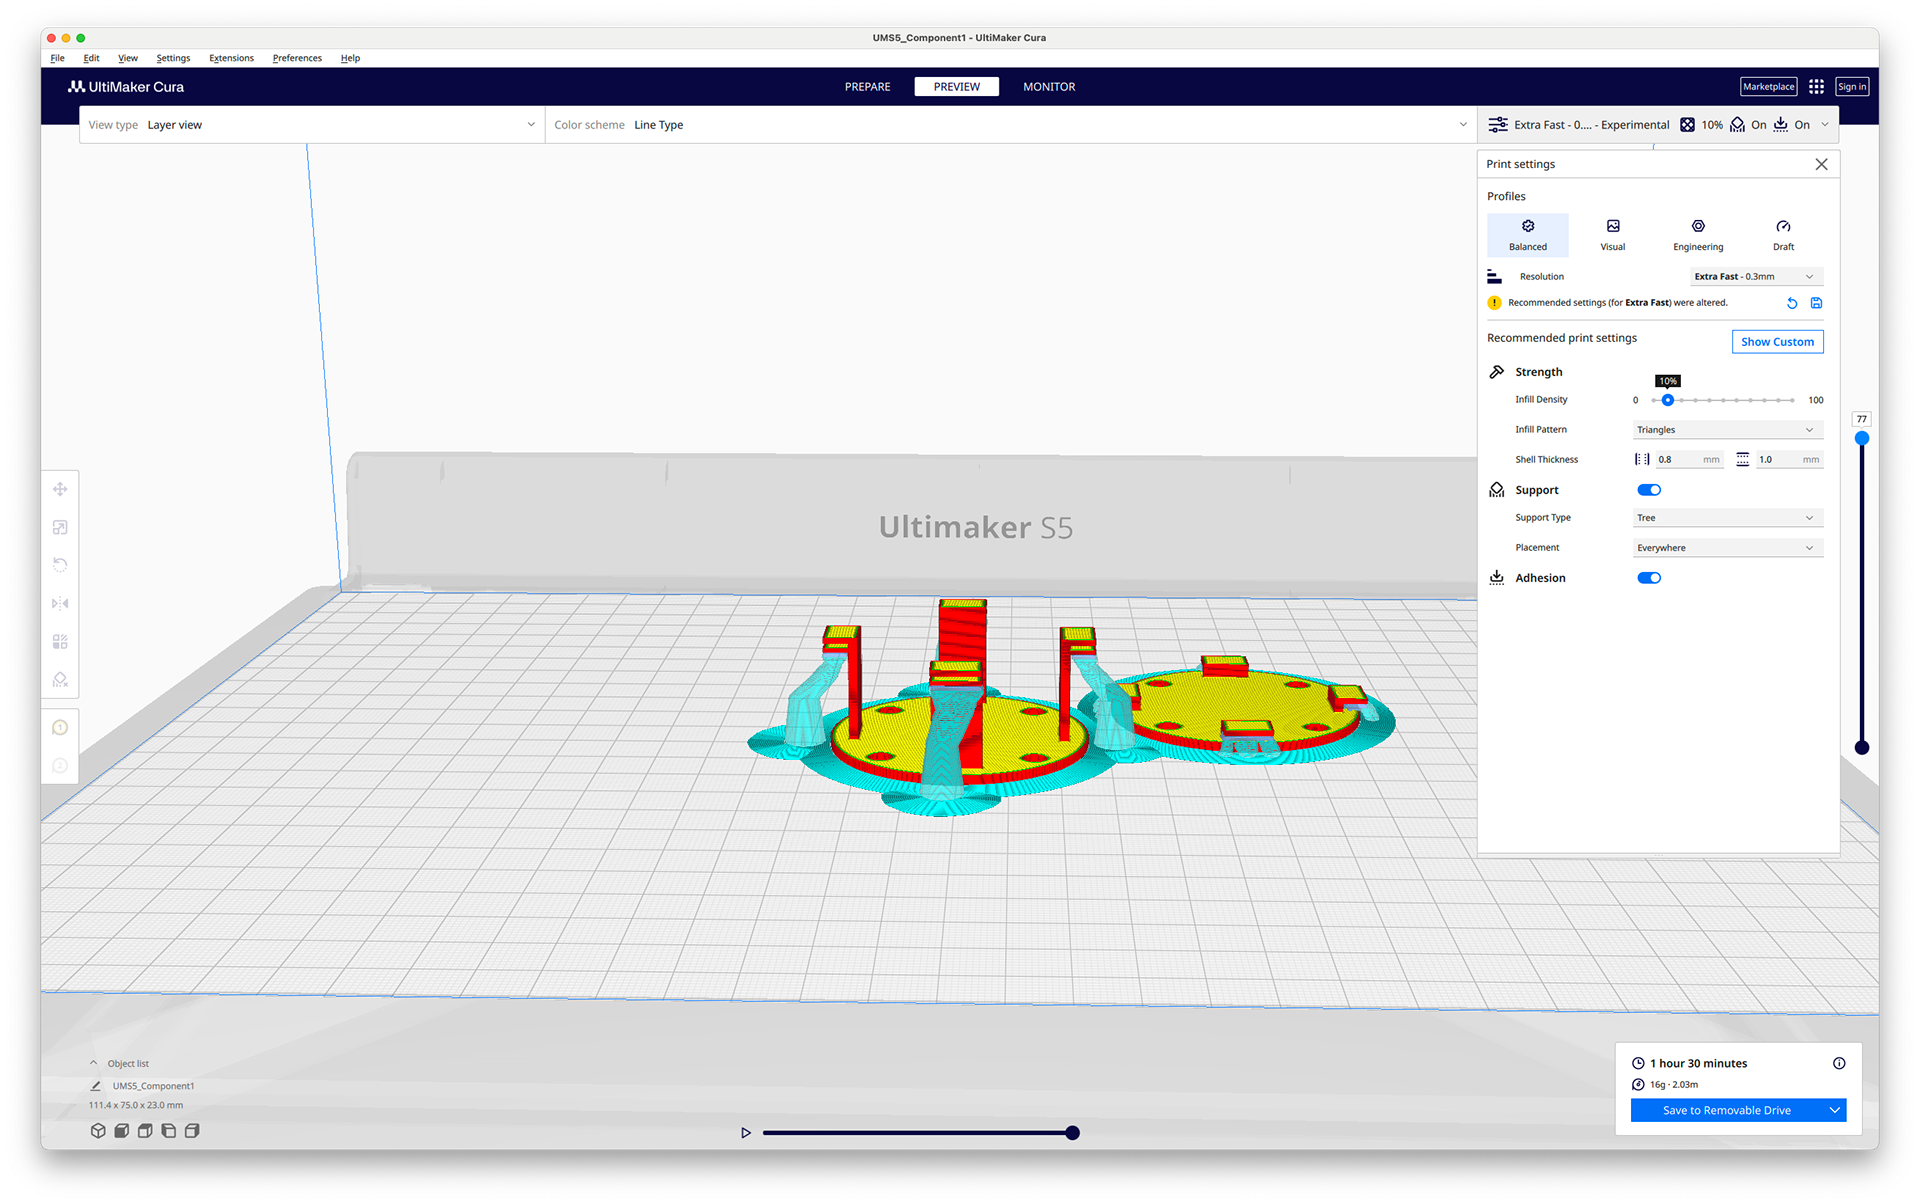Click Save to Removable Drive
This screenshot has height=1204, width=1920.
point(1727,1110)
